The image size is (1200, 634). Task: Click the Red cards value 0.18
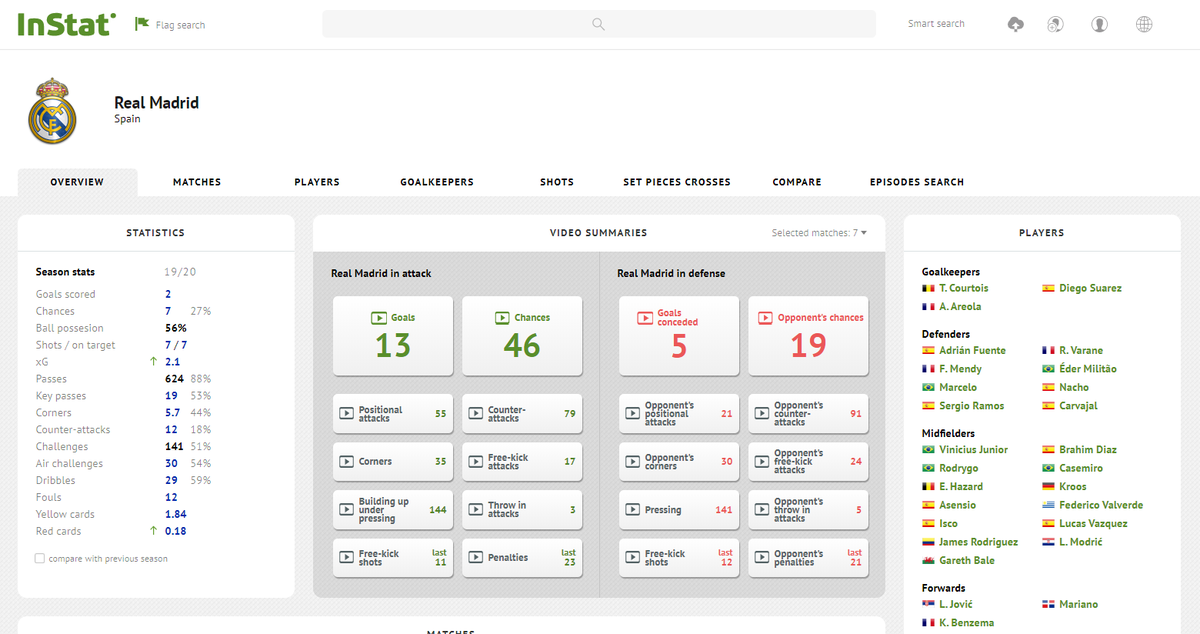pos(175,531)
